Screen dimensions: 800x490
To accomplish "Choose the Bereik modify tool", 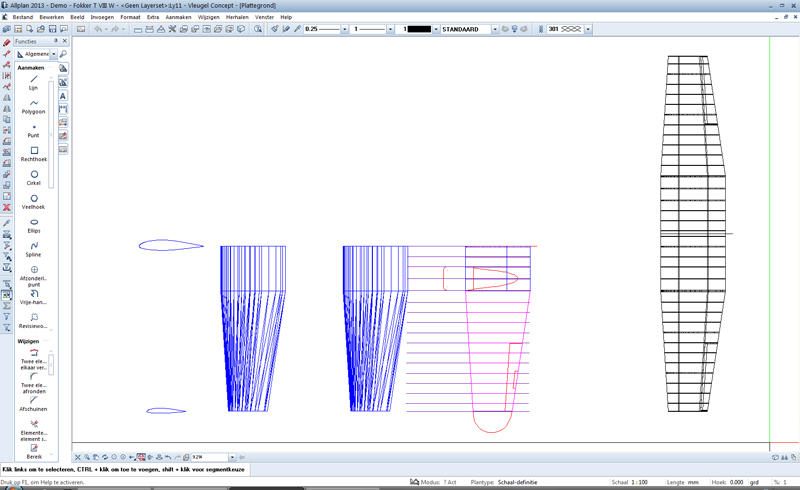I will [33, 451].
